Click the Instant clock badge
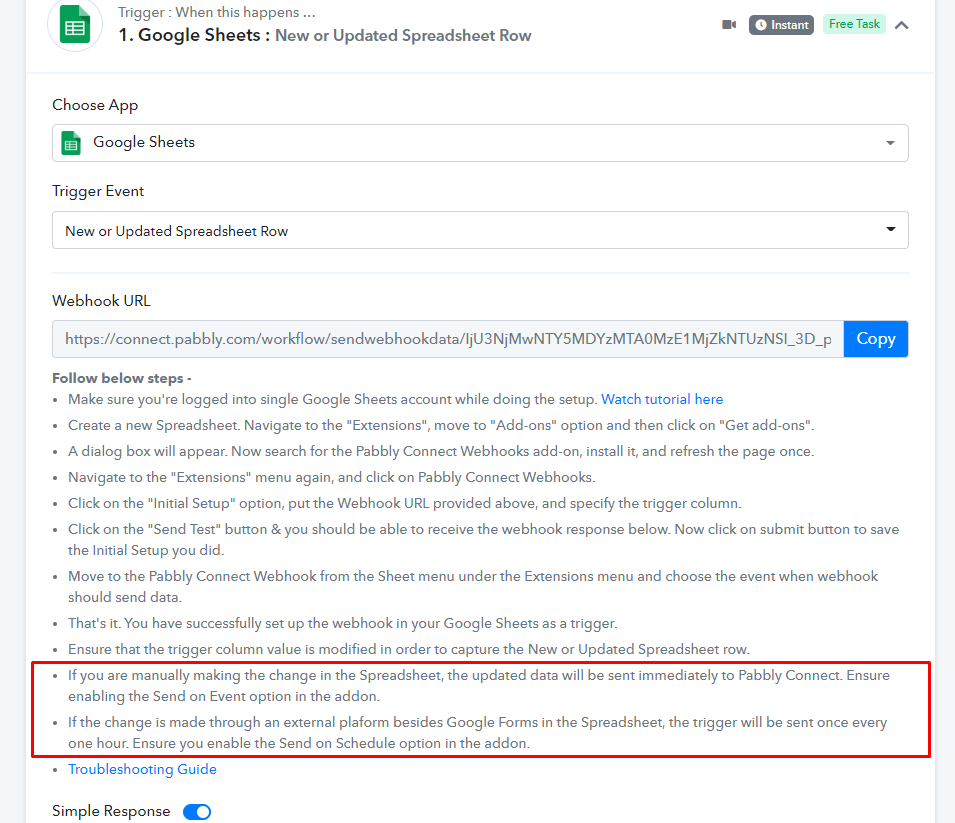This screenshot has width=955, height=823. coord(781,25)
